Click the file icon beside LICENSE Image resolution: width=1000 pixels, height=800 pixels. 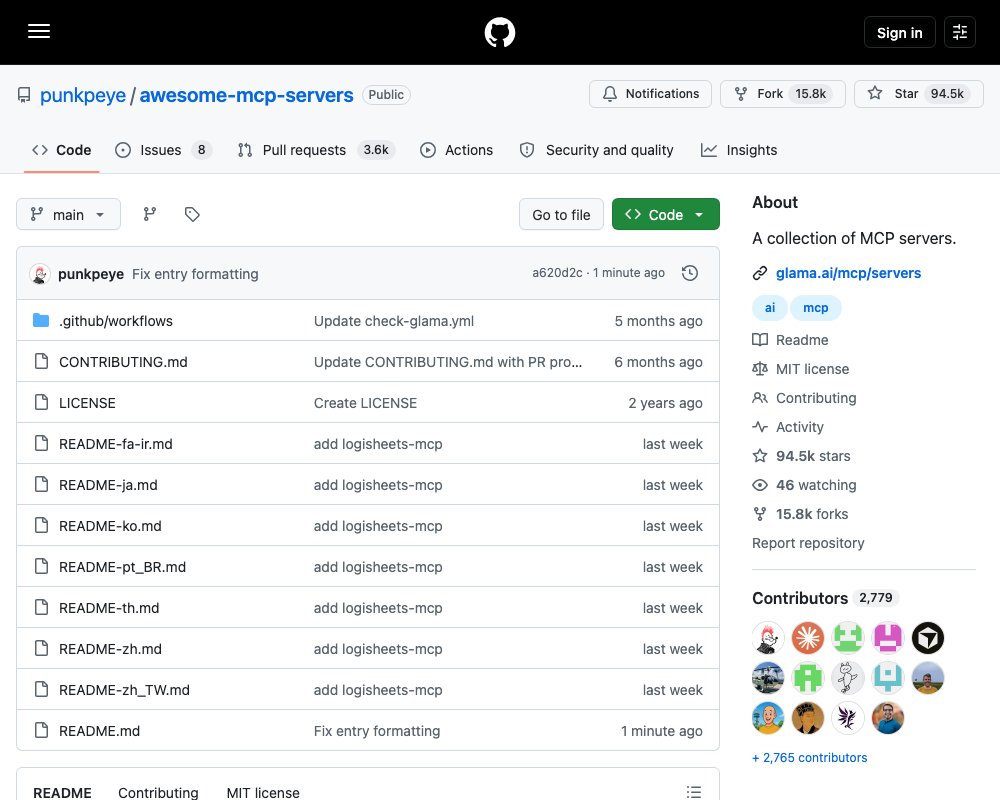pyautogui.click(x=41, y=403)
